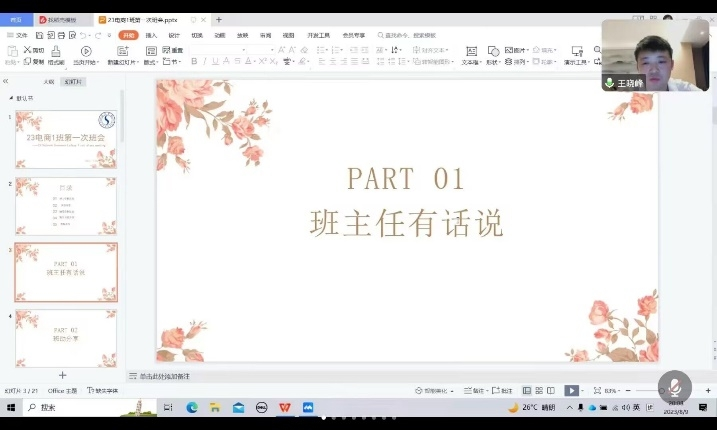The image size is (717, 430).
Task: Add a new slide with the plus button
Action: (x=63, y=375)
